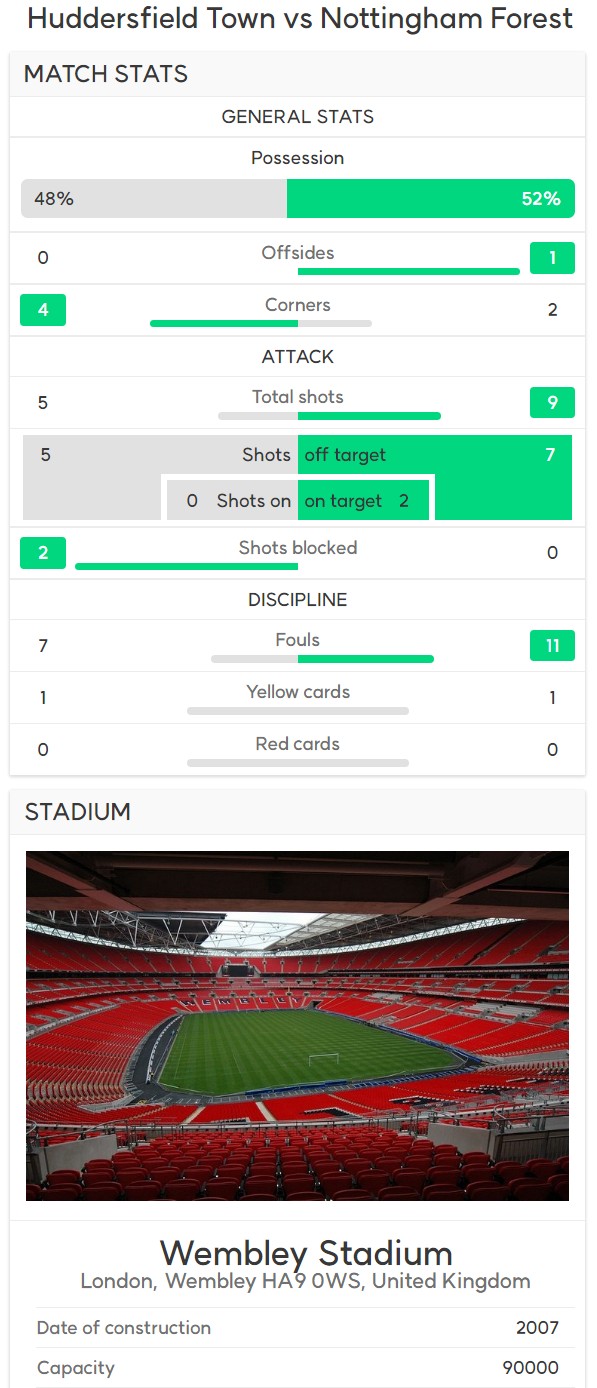Click the Capacity 90000 row
Viewport: 597px width, 1388px height.
pos(298,1368)
